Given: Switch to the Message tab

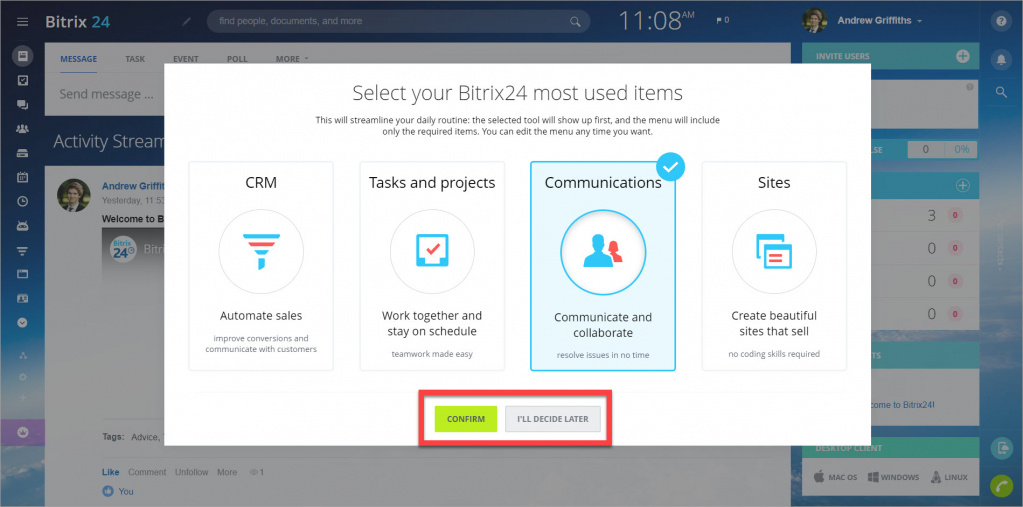Looking at the screenshot, I should pos(78,59).
